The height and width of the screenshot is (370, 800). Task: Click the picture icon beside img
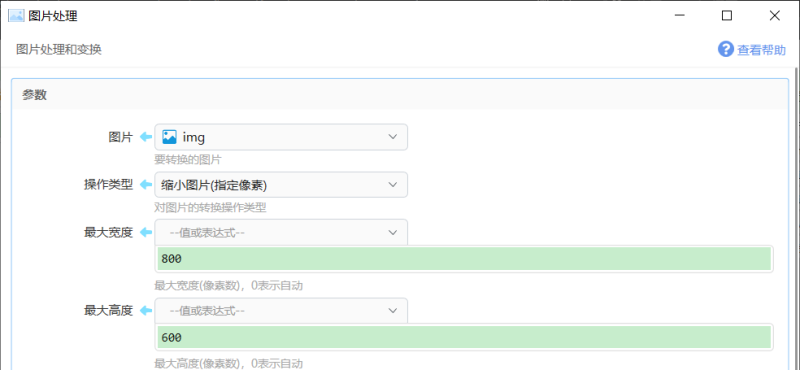click(x=169, y=137)
